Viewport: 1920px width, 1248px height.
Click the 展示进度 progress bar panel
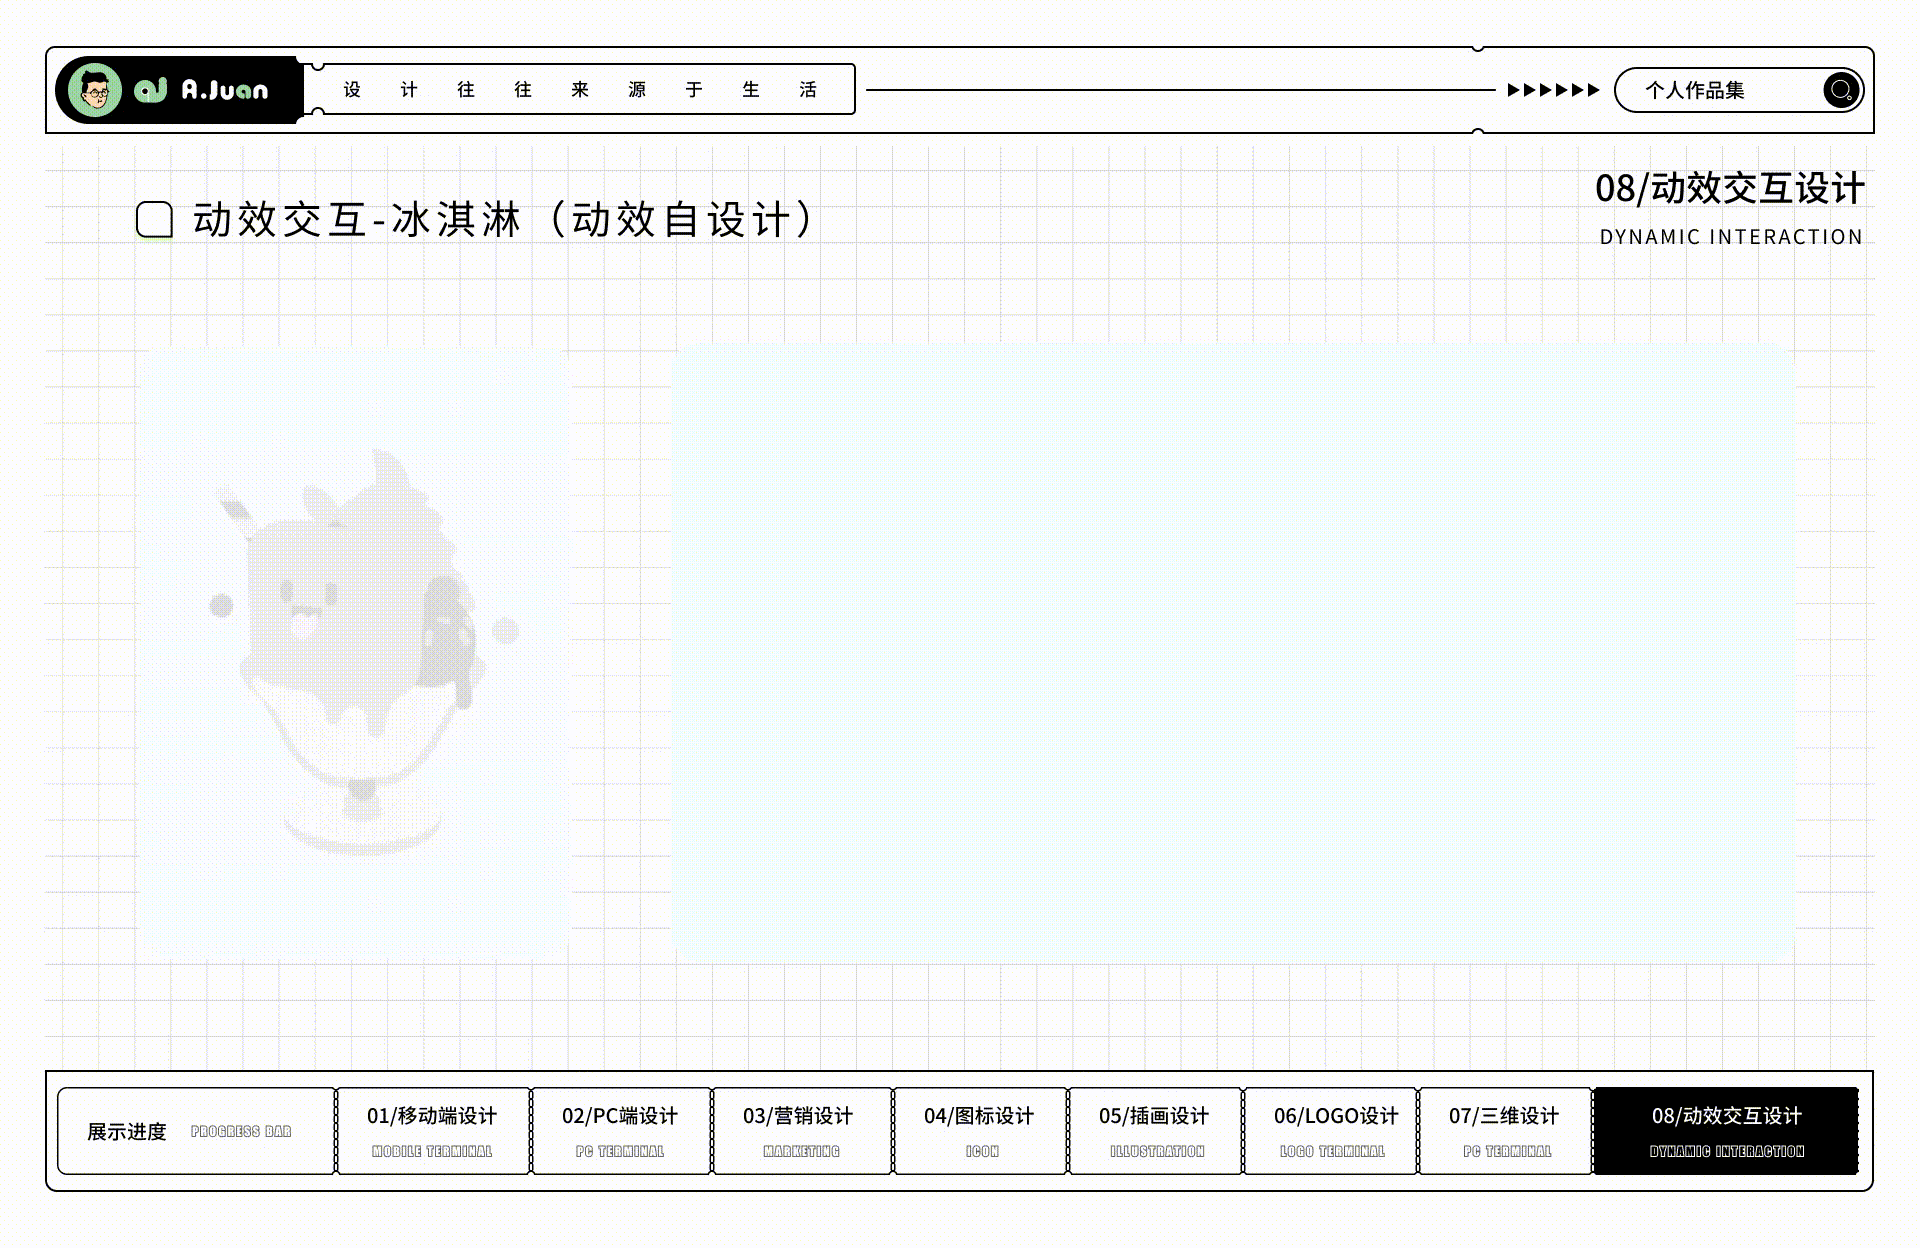[x=193, y=1130]
